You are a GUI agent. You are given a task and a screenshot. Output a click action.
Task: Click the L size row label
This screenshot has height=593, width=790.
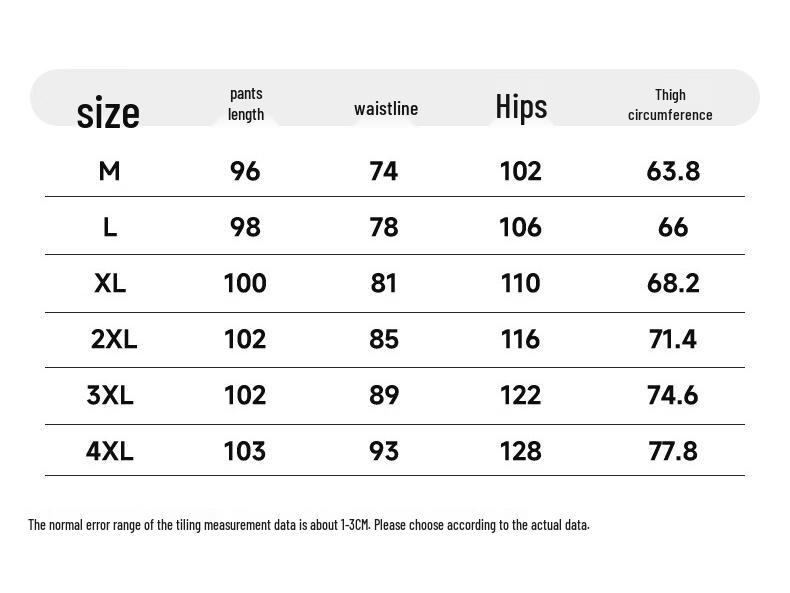[110, 227]
